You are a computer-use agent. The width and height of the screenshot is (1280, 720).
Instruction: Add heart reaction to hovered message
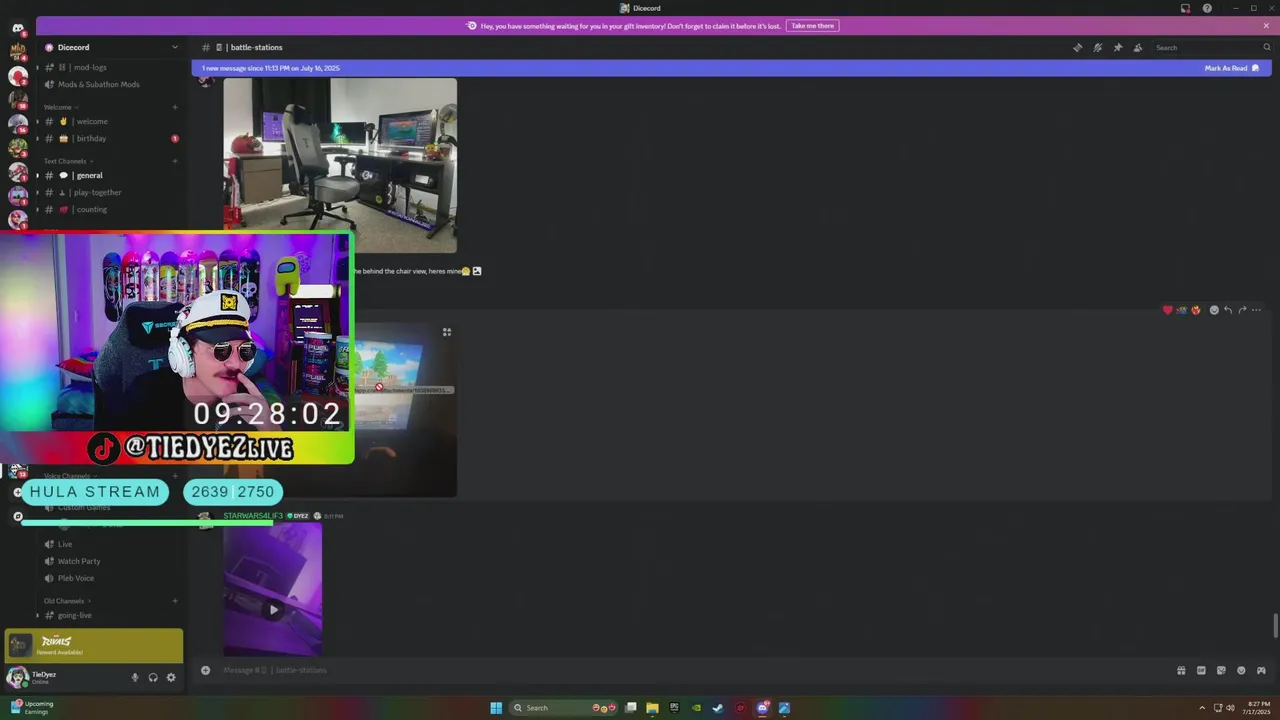1167,310
